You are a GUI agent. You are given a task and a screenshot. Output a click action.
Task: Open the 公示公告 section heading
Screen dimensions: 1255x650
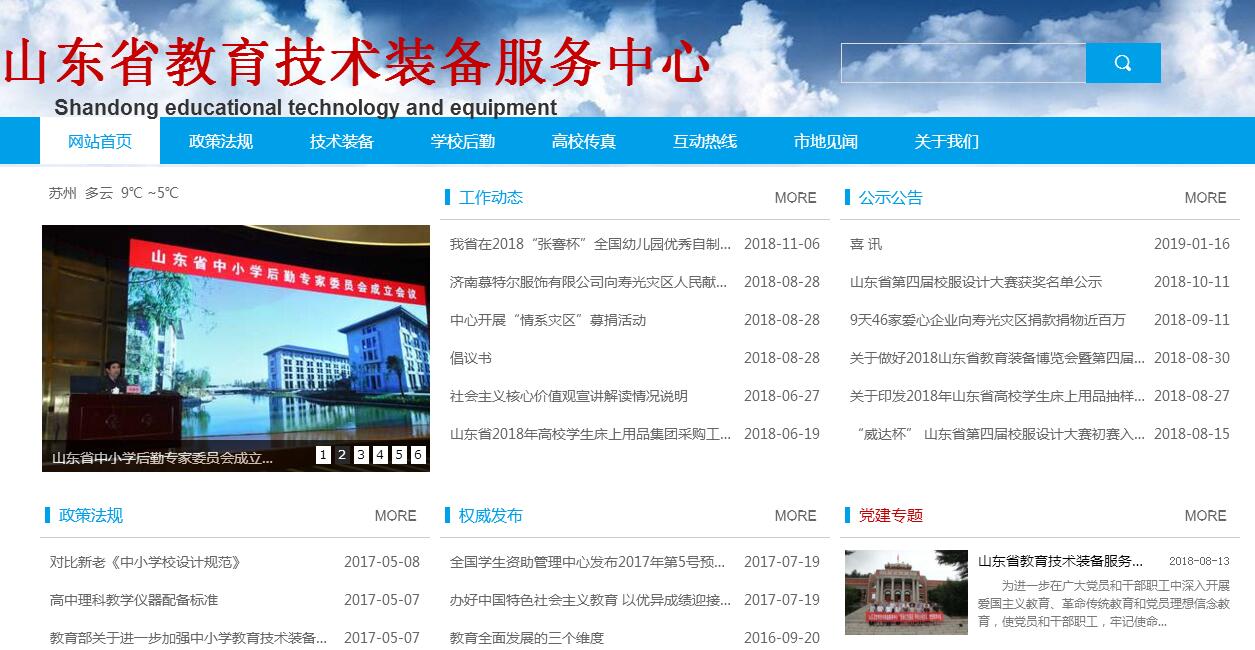(891, 198)
